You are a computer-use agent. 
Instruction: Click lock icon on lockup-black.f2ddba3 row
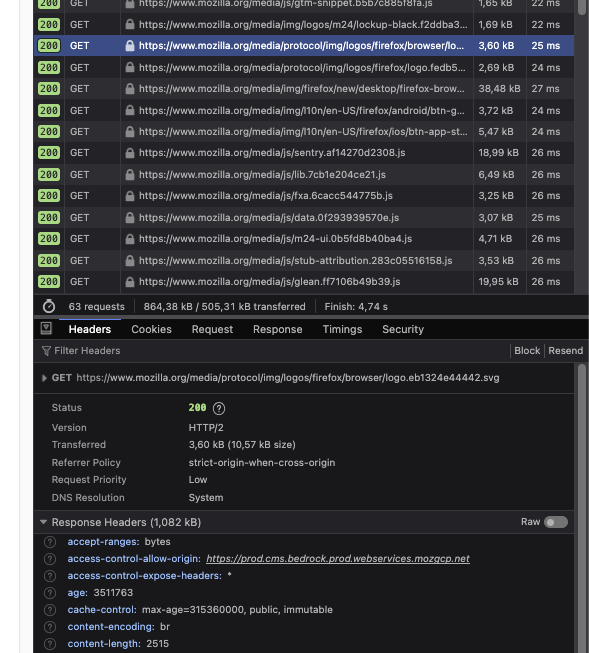click(130, 25)
